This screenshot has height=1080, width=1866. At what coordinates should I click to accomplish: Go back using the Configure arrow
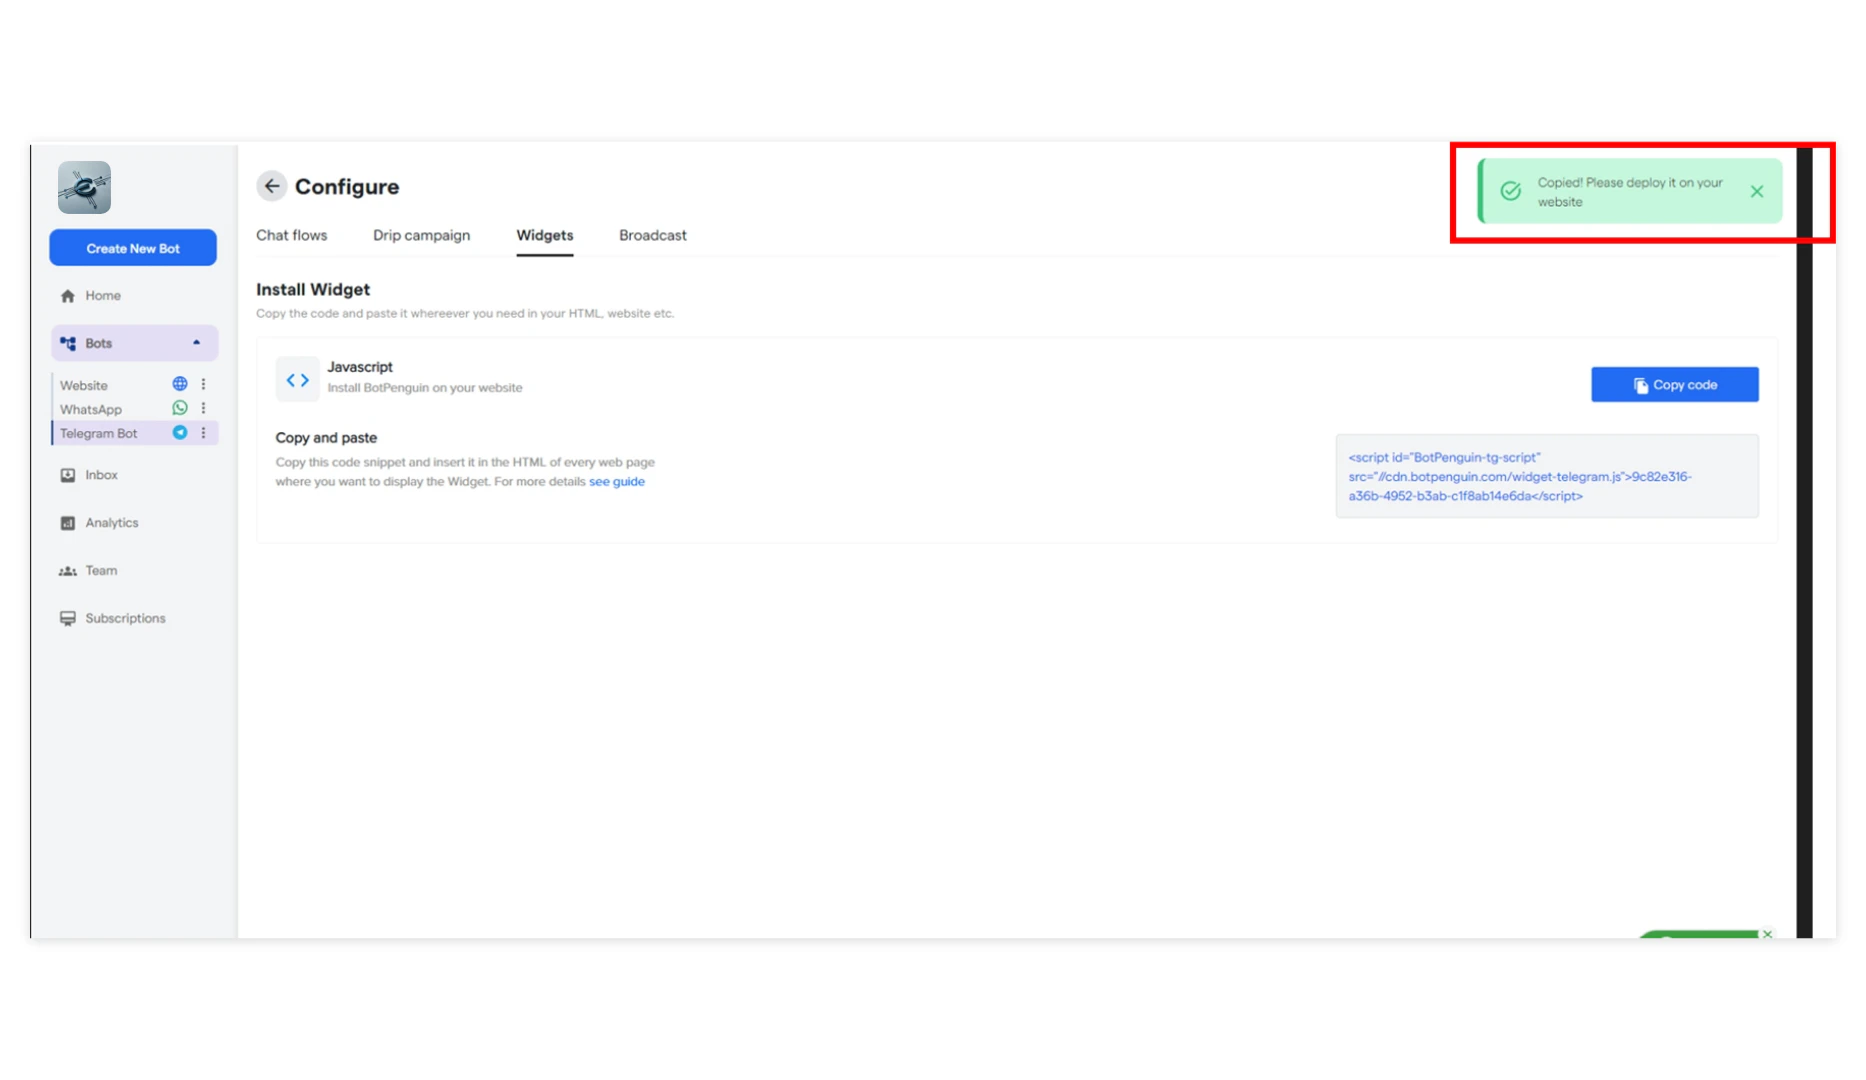[271, 186]
